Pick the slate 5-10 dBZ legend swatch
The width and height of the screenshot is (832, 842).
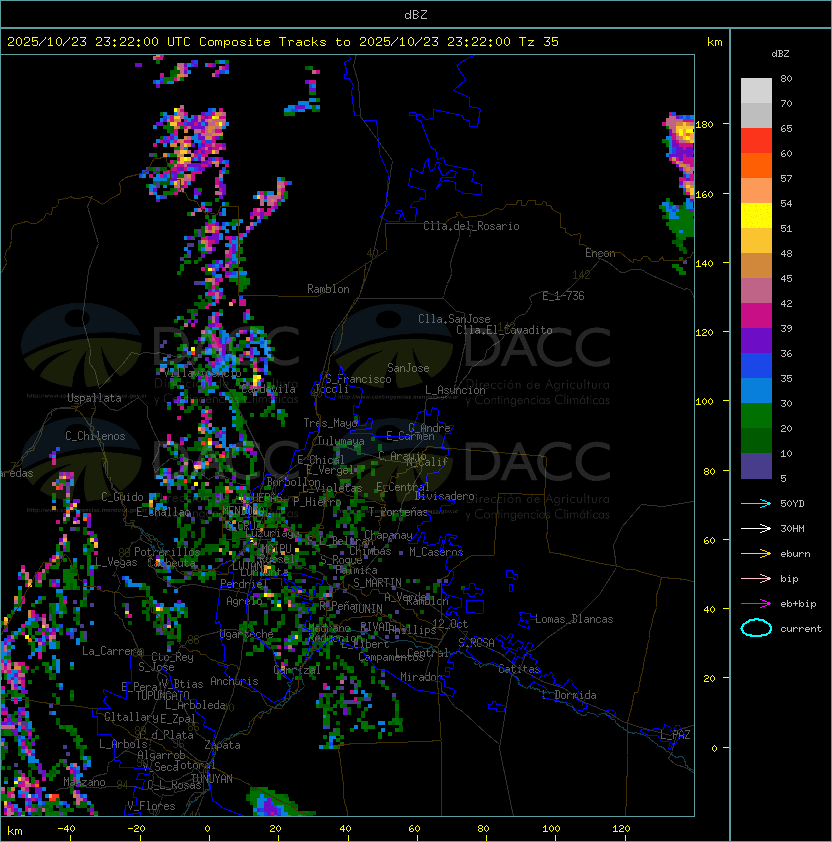(756, 466)
